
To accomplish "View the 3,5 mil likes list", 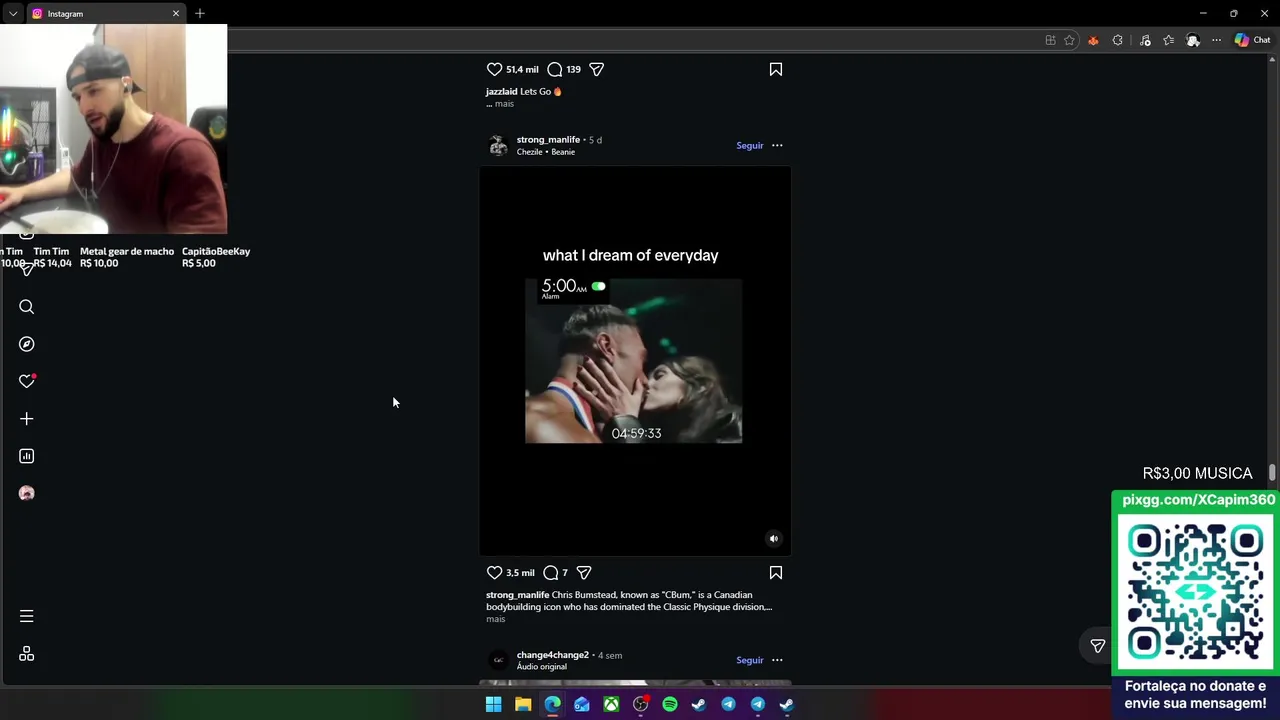I will click(x=520, y=573).
